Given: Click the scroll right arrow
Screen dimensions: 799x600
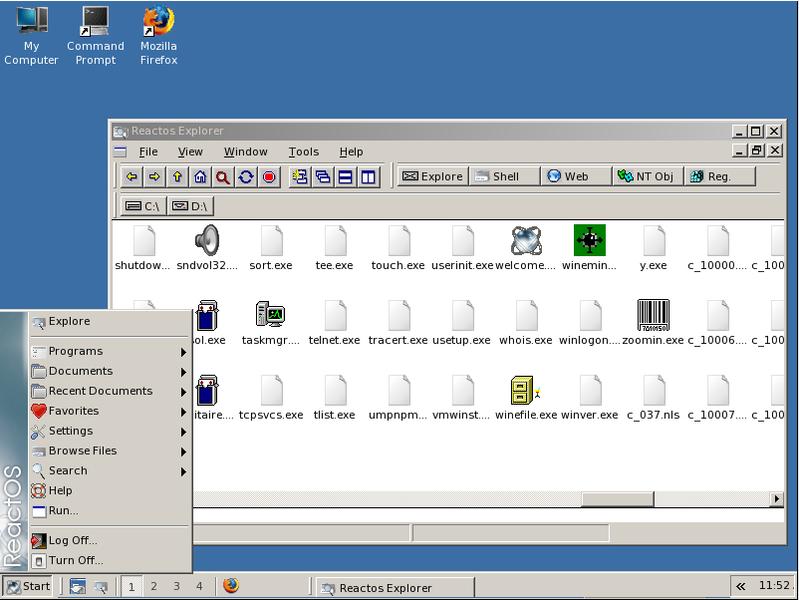Looking at the screenshot, I should click(777, 499).
